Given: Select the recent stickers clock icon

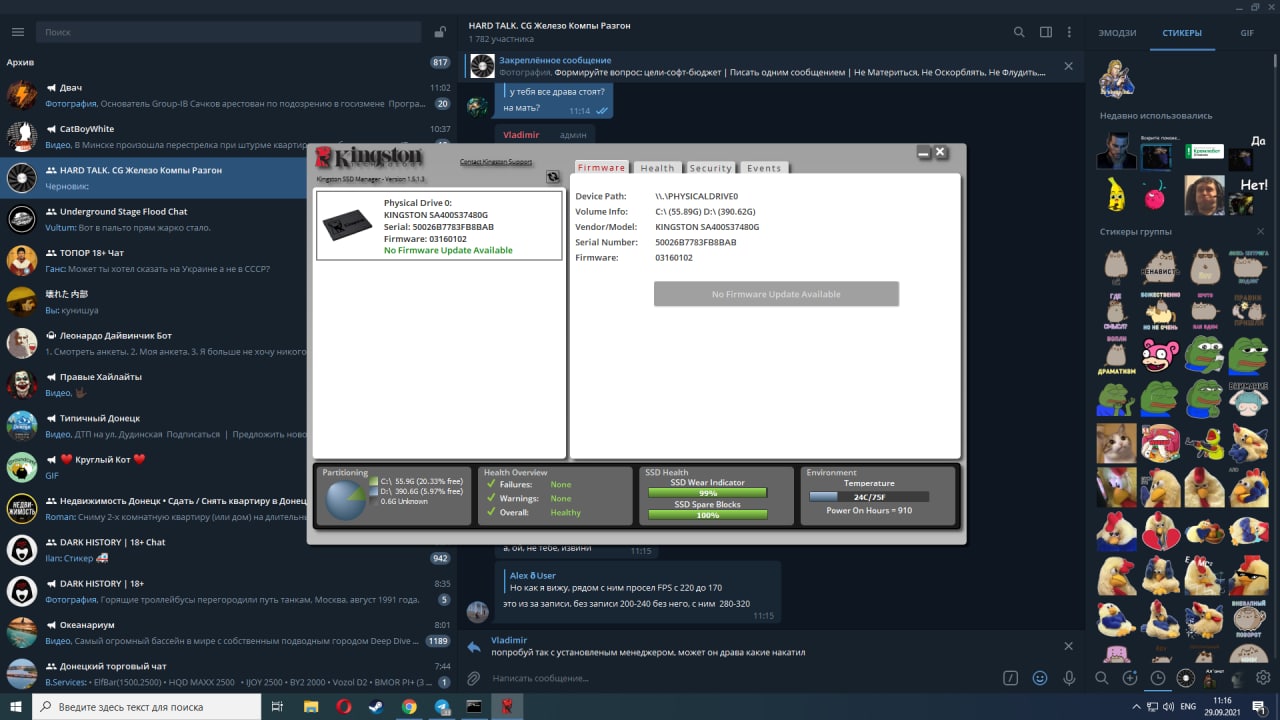Looking at the screenshot, I should [x=1157, y=678].
